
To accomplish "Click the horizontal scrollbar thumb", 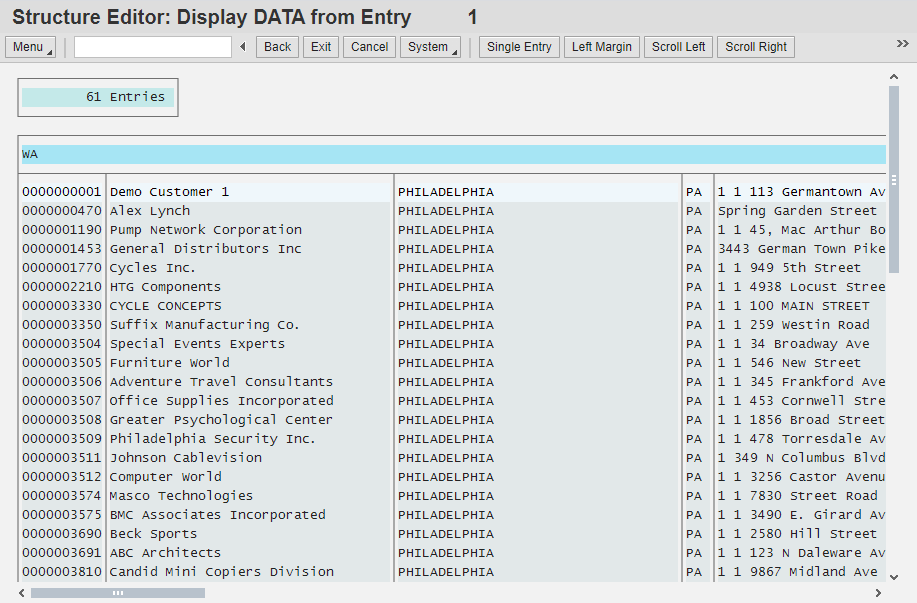I will coord(118,593).
